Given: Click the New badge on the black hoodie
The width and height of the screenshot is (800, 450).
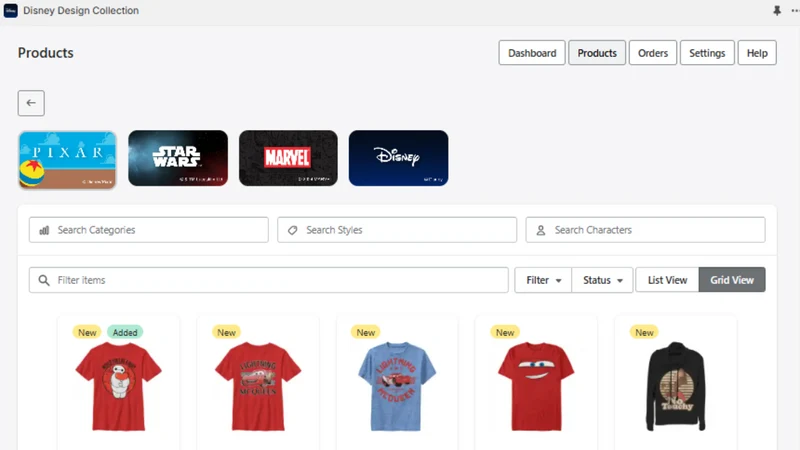Looking at the screenshot, I should tap(644, 333).
